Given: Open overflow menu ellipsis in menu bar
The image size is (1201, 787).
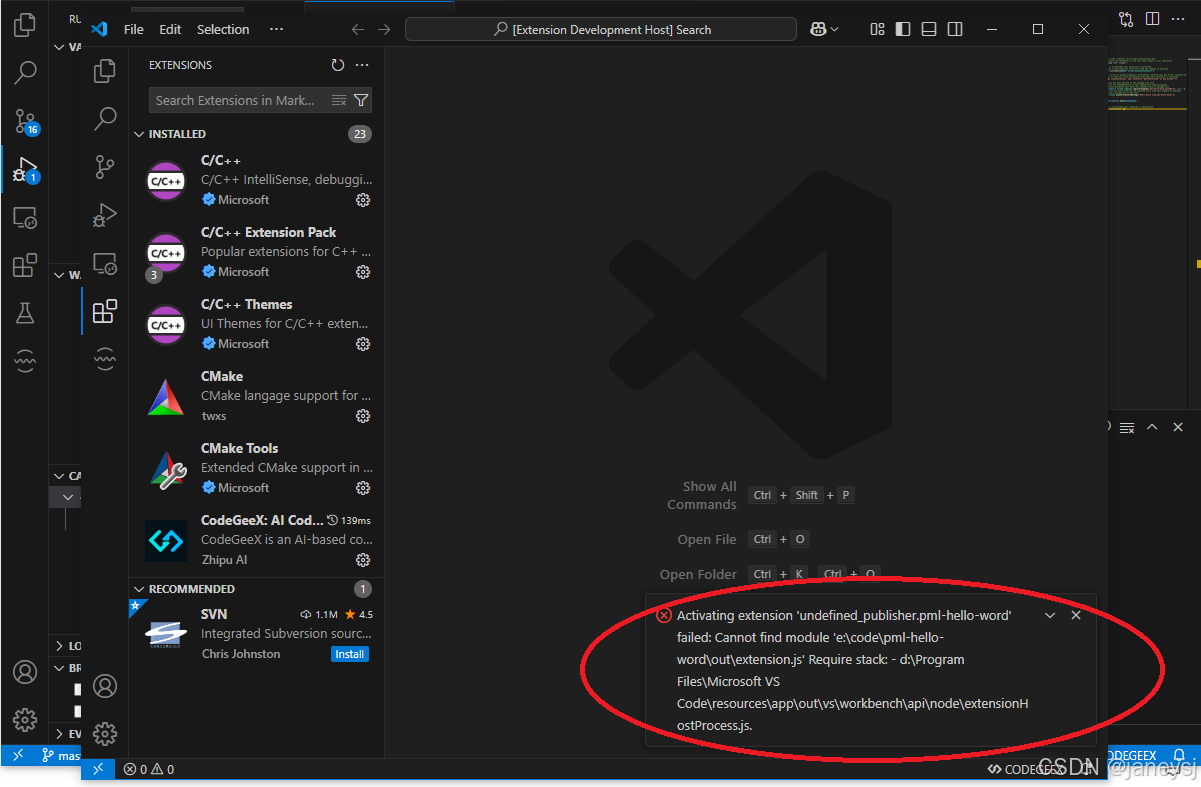Looking at the screenshot, I should pos(276,29).
